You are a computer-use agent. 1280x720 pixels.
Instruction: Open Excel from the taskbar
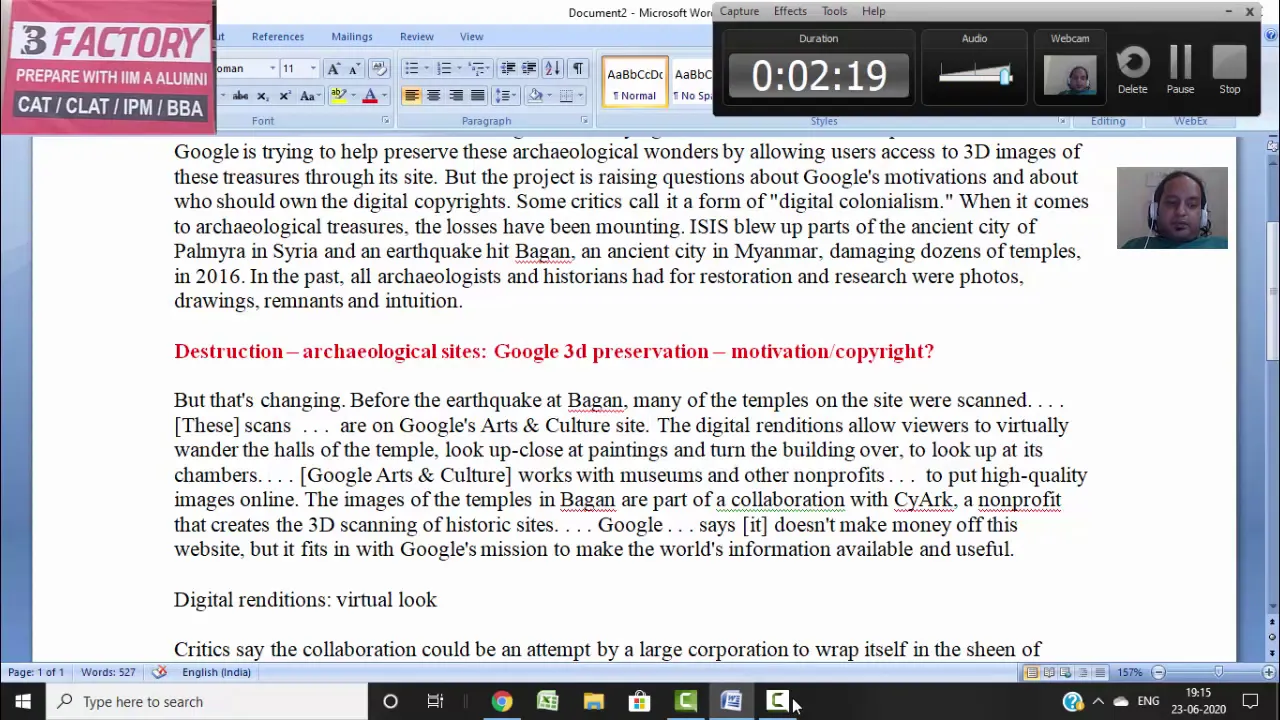(548, 701)
